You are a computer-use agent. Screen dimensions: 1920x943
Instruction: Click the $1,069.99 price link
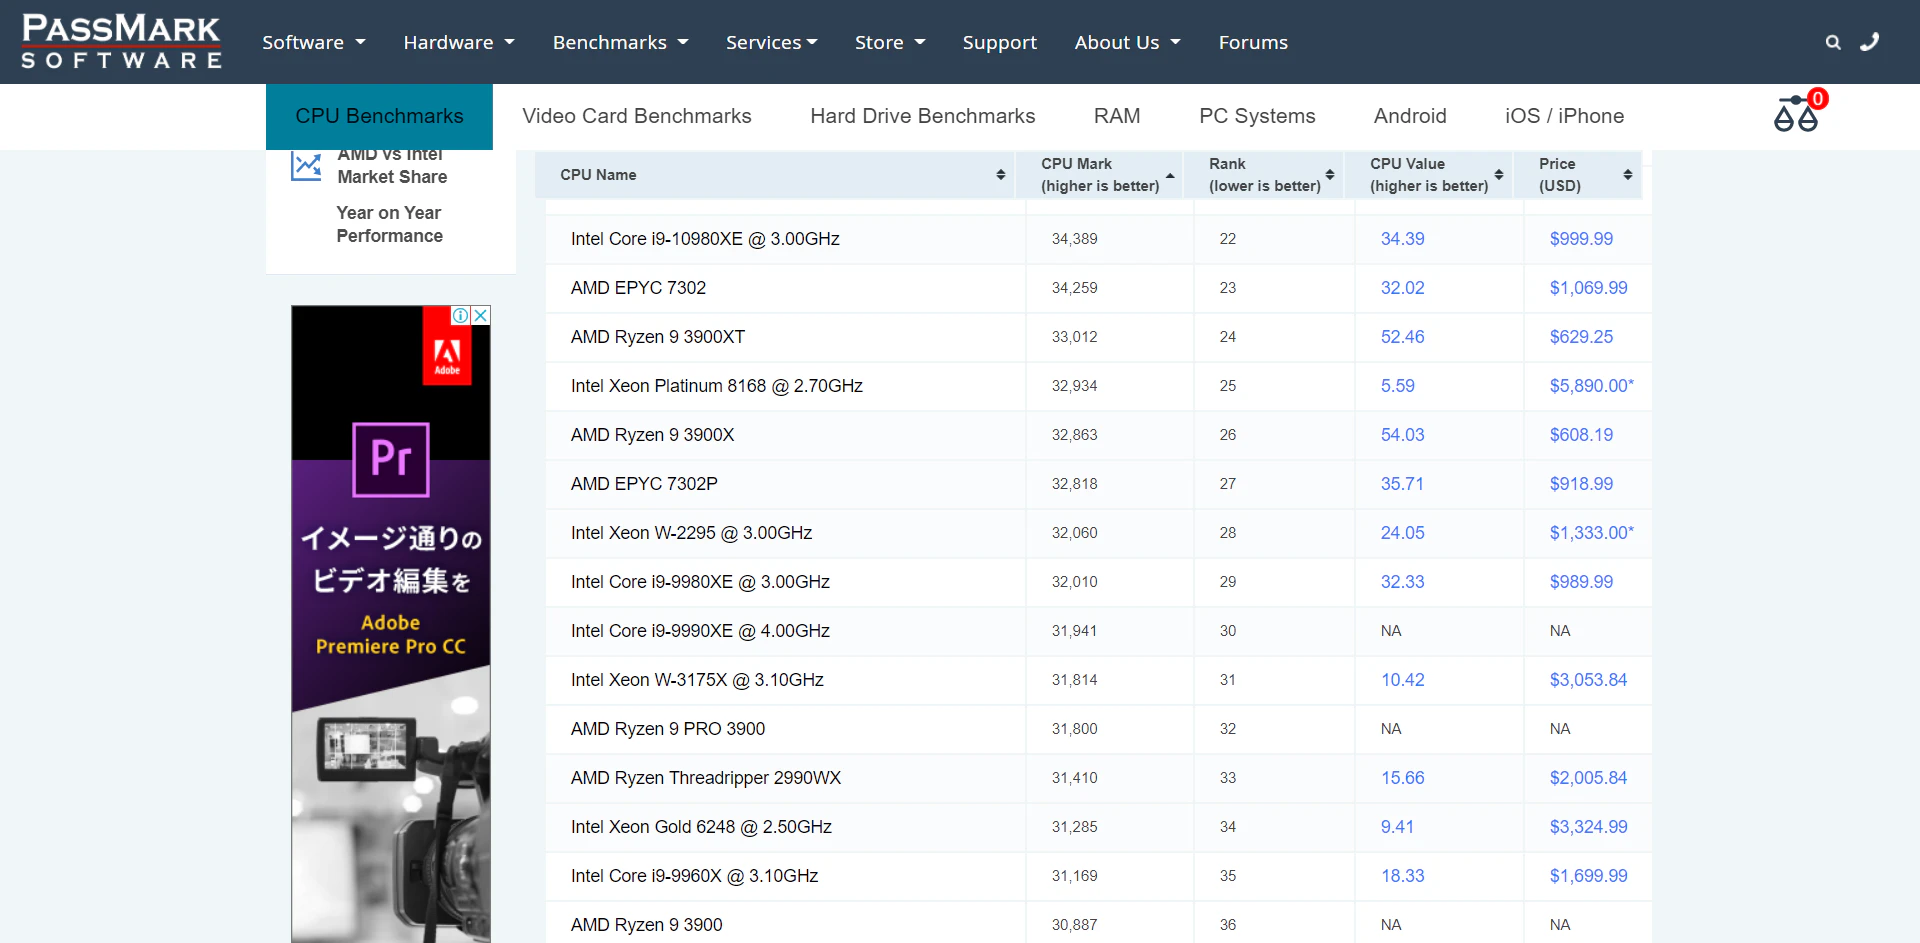1588,288
